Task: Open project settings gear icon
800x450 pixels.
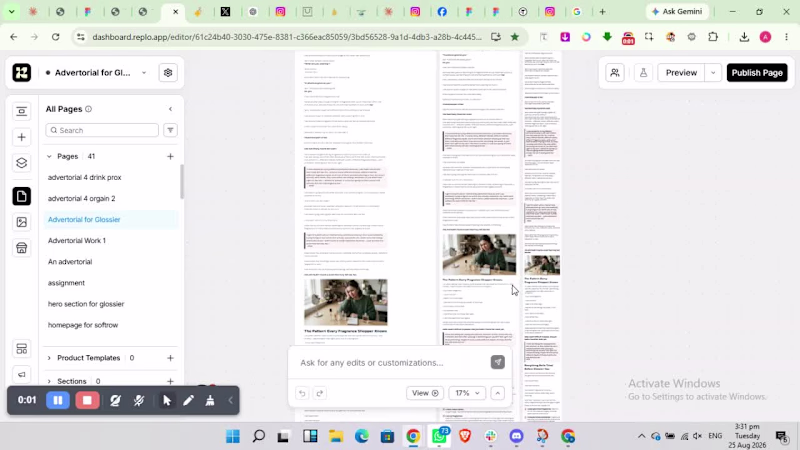Action: click(168, 72)
